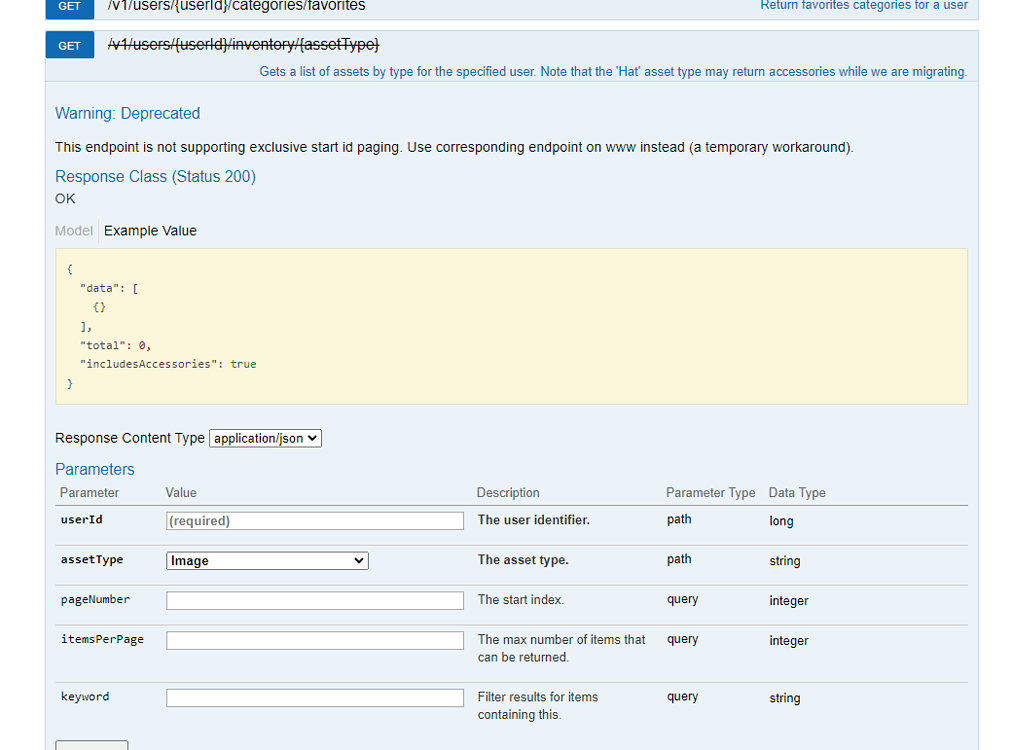Image resolution: width=1012 pixels, height=750 pixels.
Task: Click the Try it out button below parameters
Action: coord(91,746)
